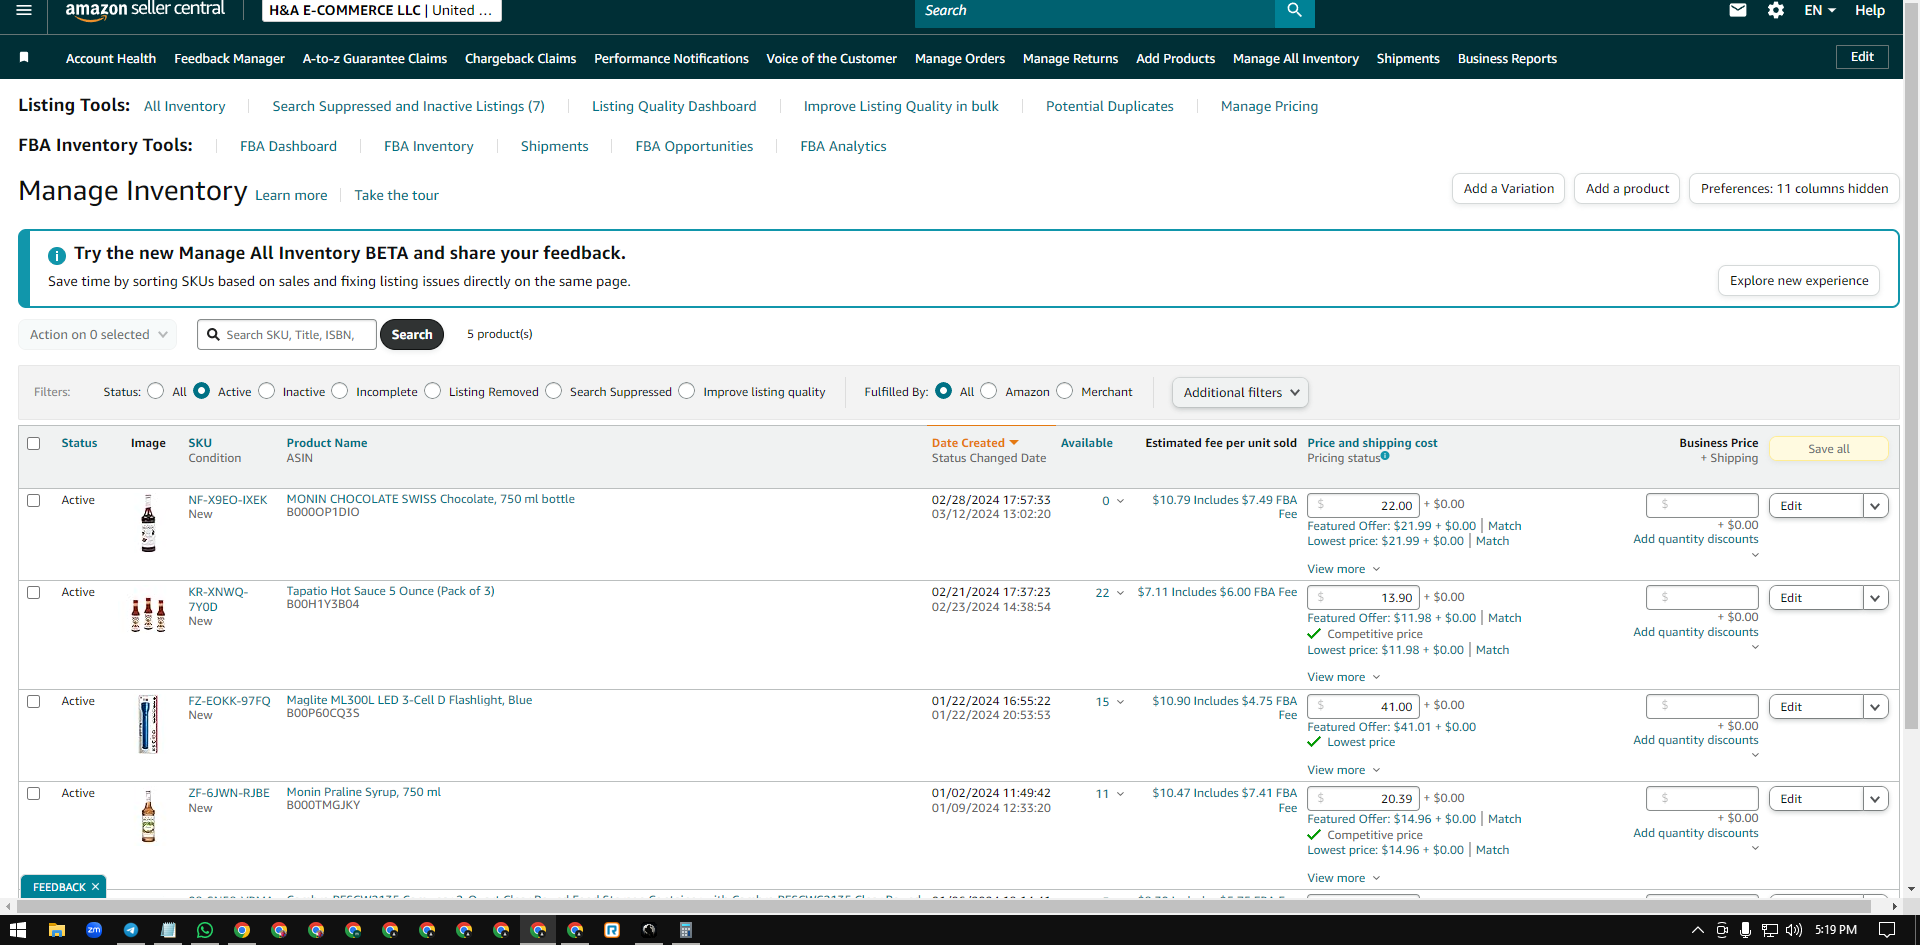The height and width of the screenshot is (945, 1920).
Task: Show hidden system tray icons
Action: point(1697,930)
